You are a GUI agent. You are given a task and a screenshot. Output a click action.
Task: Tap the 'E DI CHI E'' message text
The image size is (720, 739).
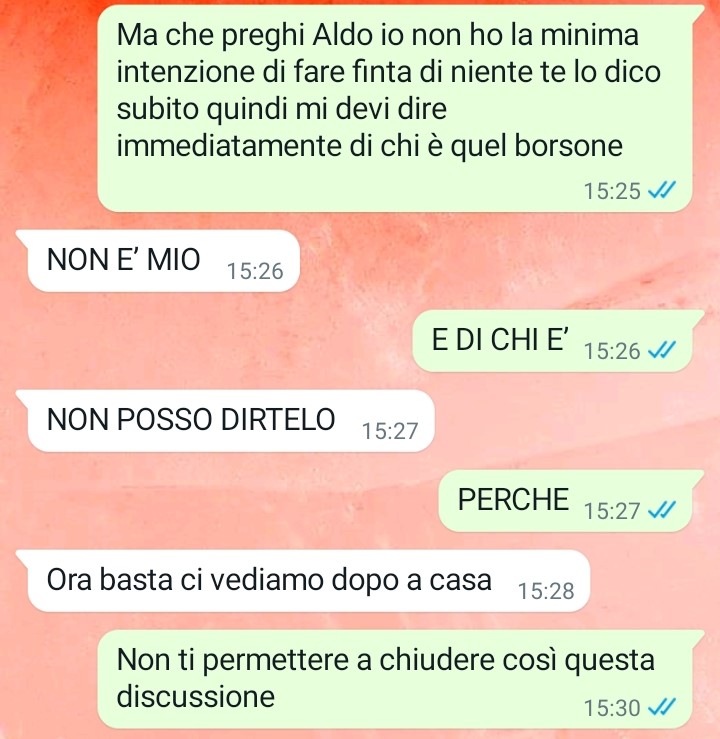(500, 339)
